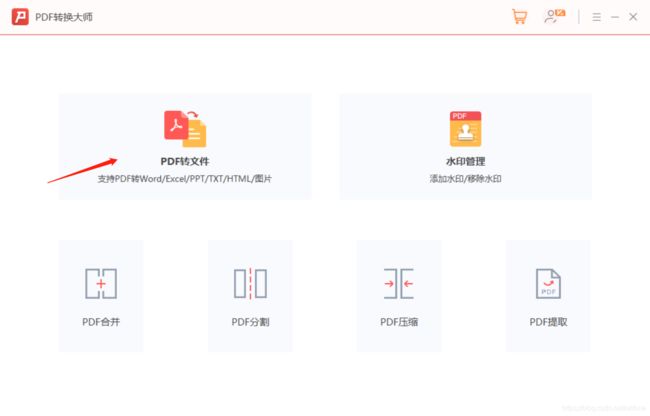Viewport: 650px width, 416px height.
Task: Close the PDF转换大师 window
Action: point(633,17)
